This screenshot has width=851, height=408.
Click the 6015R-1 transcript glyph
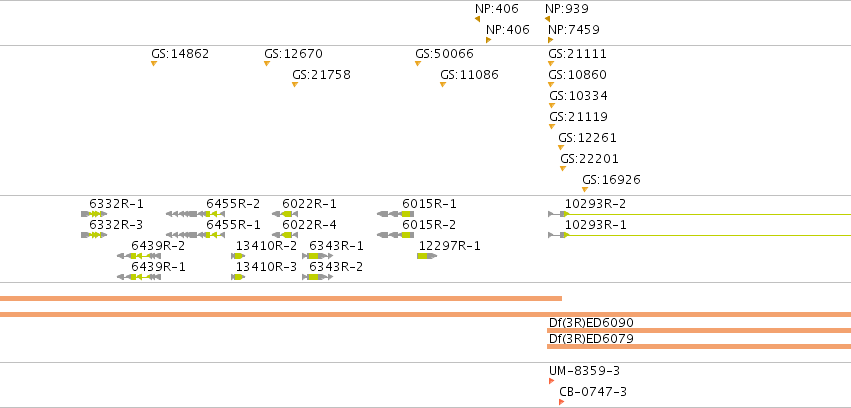click(x=396, y=214)
